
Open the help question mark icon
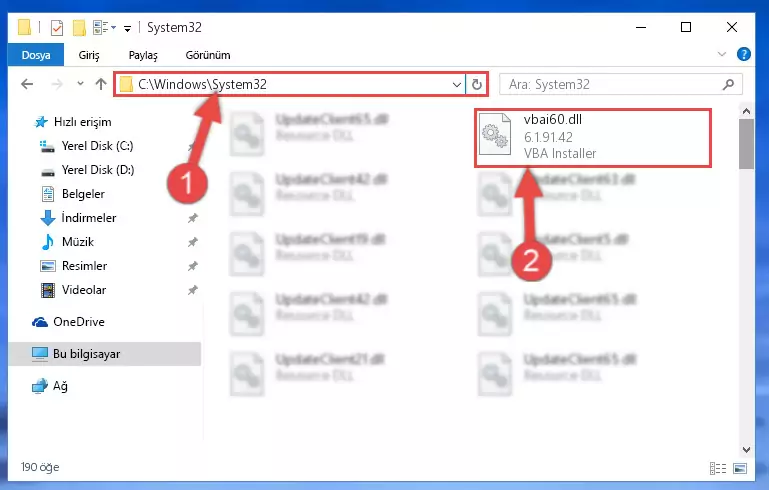click(x=743, y=54)
